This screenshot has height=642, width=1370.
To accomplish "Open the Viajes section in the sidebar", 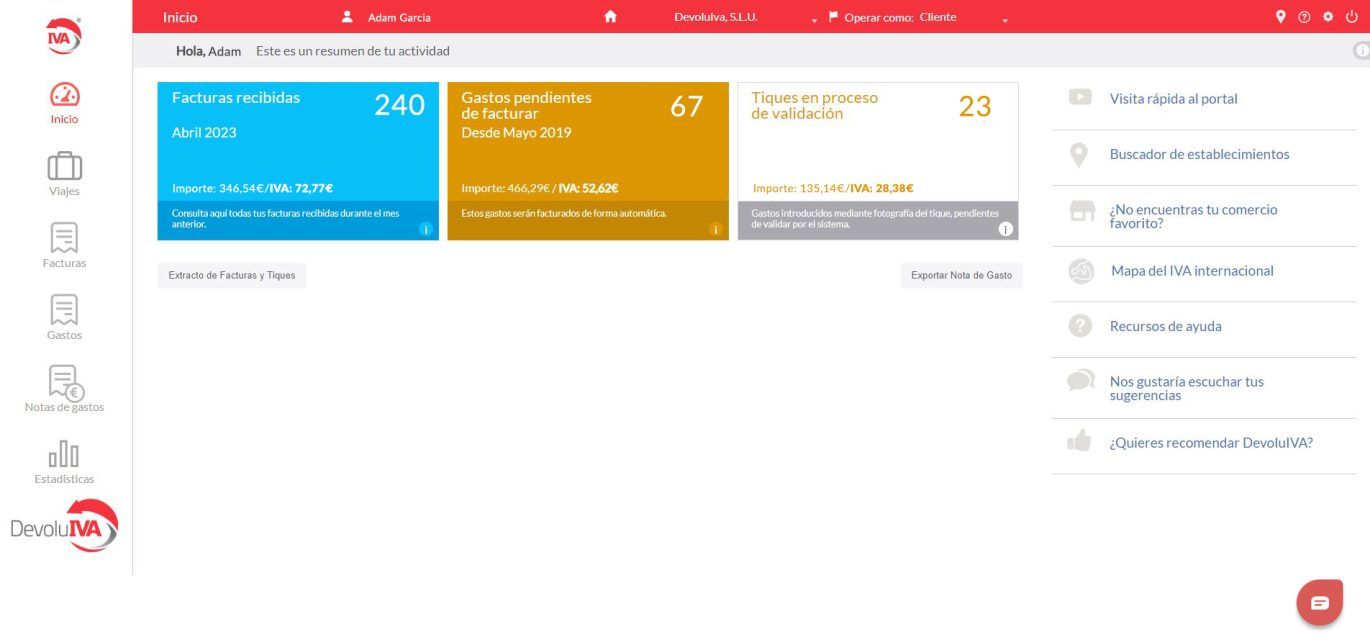I will (x=64, y=172).
